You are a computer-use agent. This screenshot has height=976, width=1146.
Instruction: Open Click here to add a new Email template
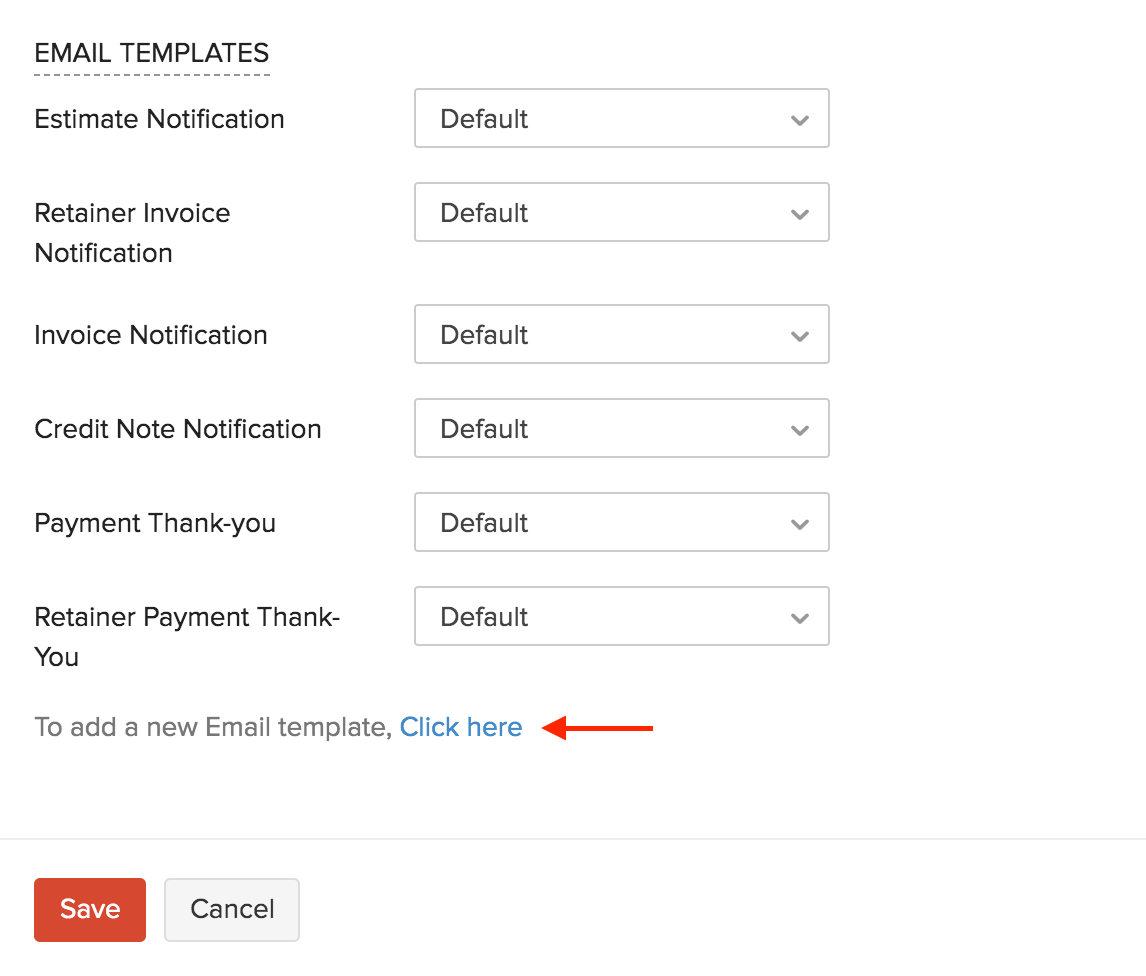[x=461, y=727]
